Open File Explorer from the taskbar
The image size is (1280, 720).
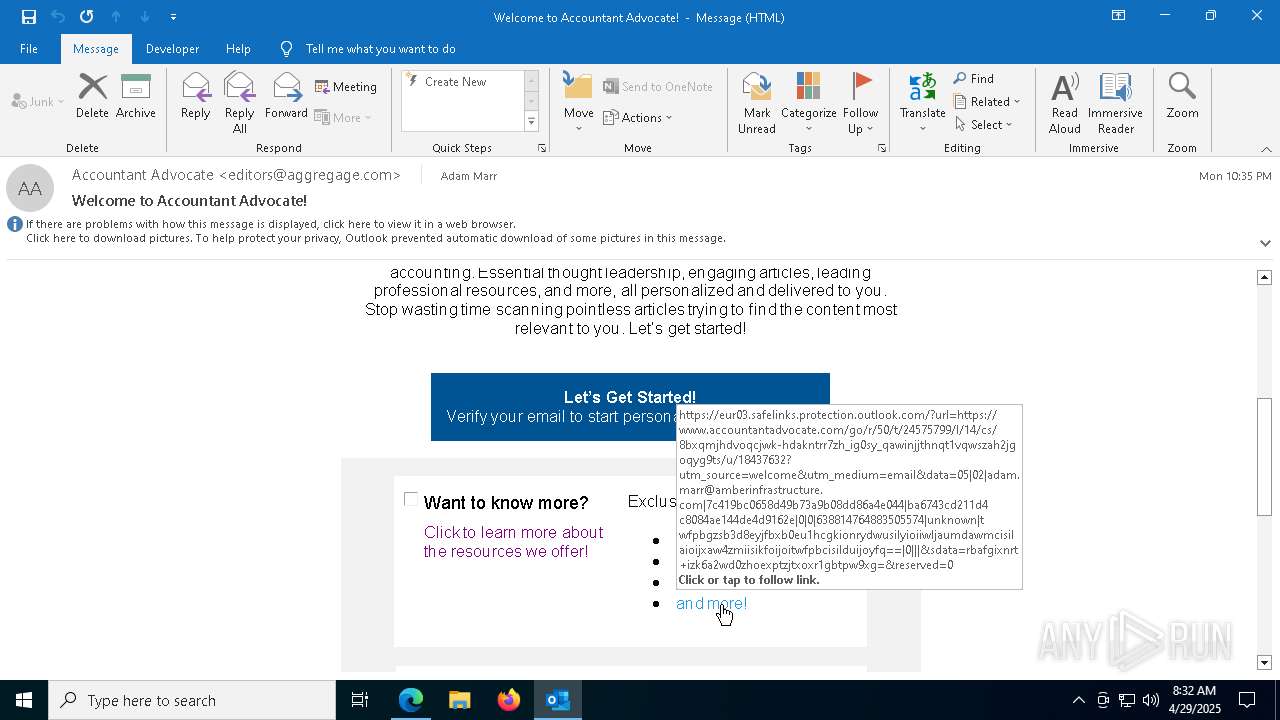click(460, 700)
